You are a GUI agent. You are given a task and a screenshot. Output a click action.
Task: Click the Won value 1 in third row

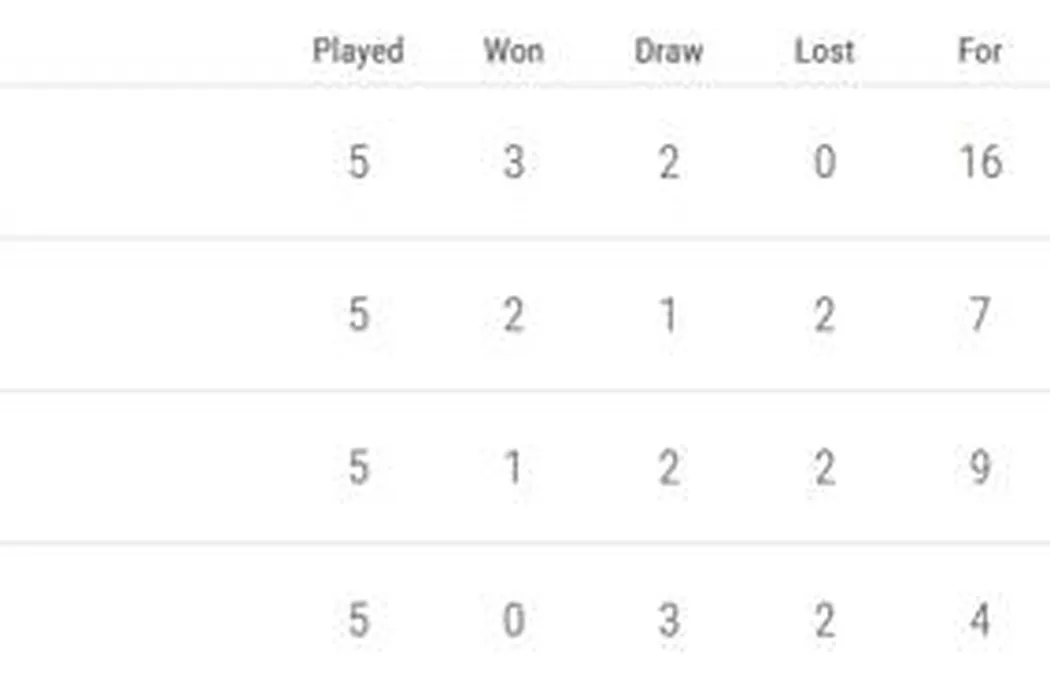[513, 468]
